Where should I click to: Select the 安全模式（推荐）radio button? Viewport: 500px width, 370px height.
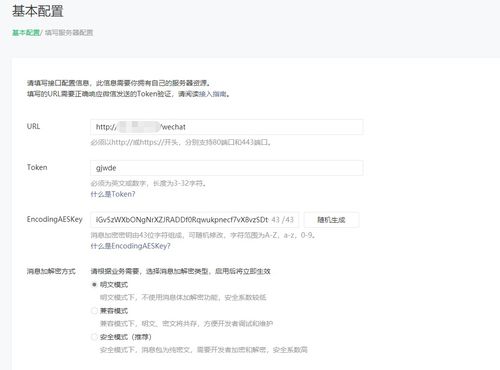(94, 337)
